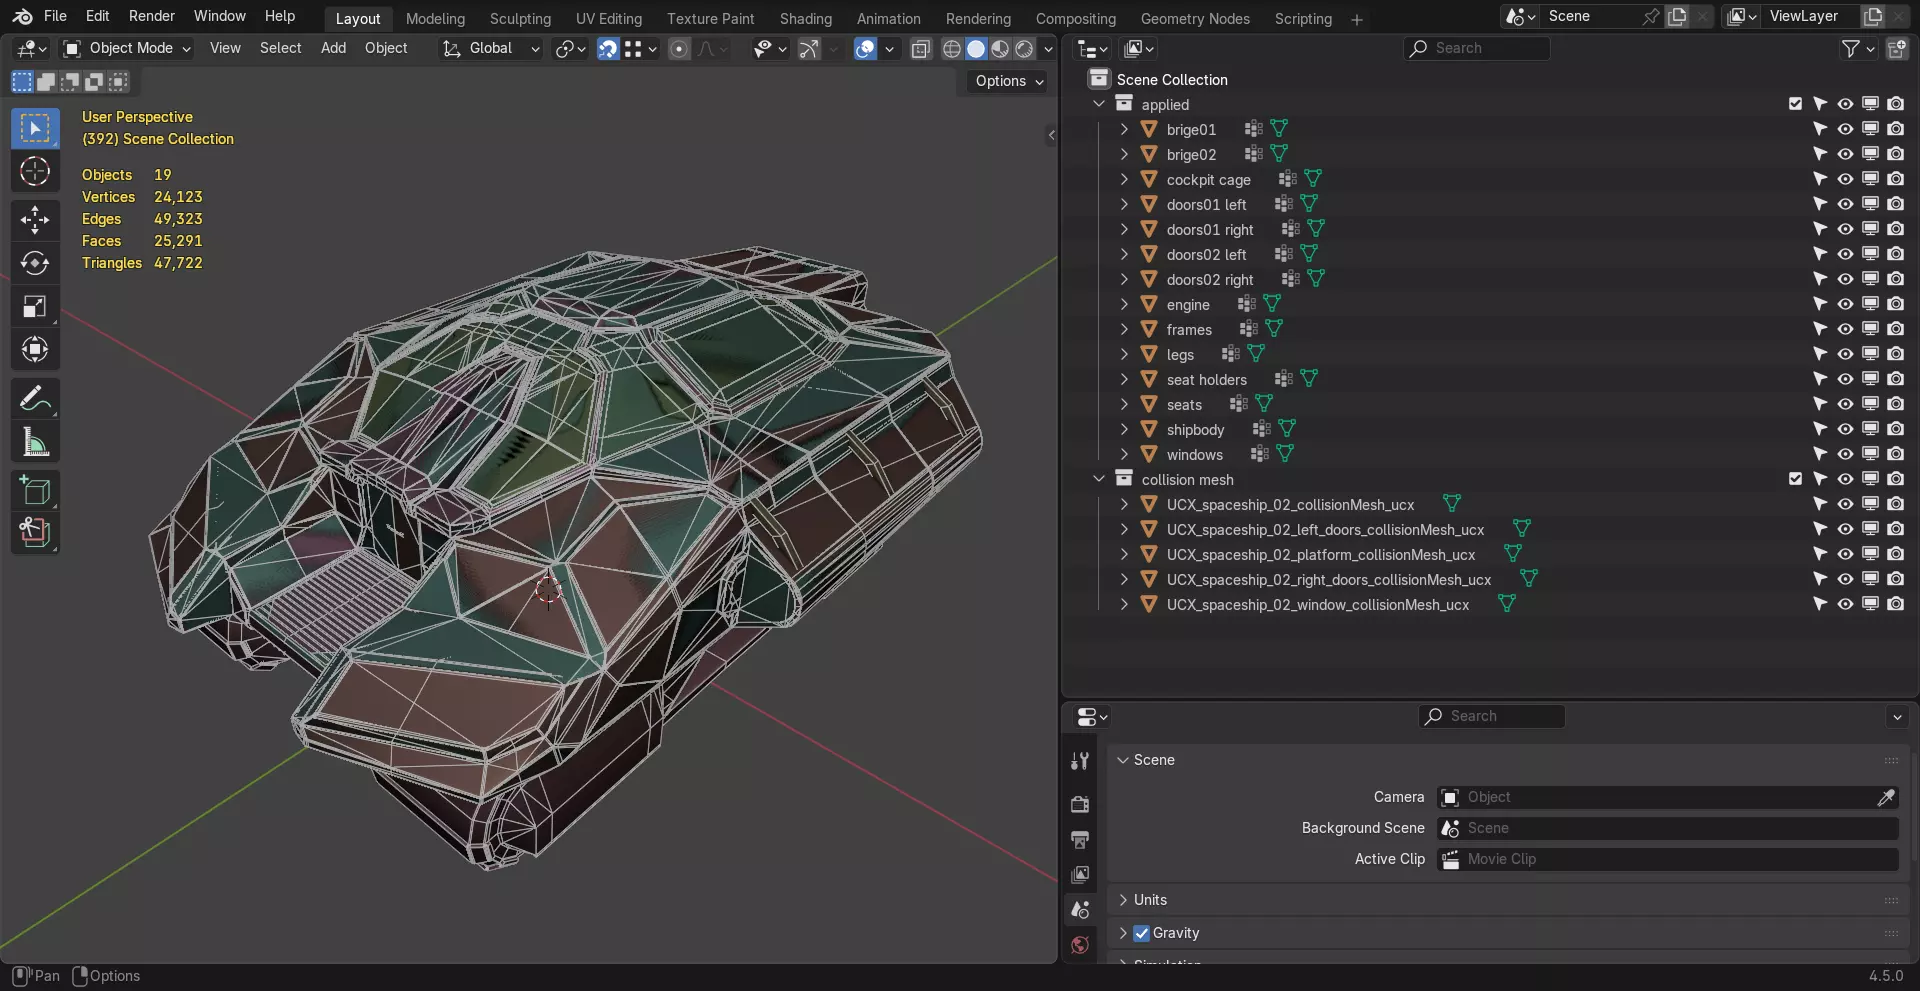Activate the 3D Cursor tool

(35, 172)
